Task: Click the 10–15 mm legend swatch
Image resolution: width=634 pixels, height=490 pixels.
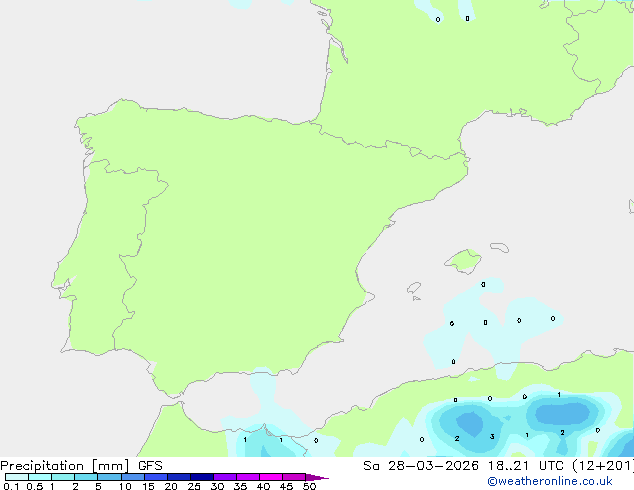Action: point(132,477)
